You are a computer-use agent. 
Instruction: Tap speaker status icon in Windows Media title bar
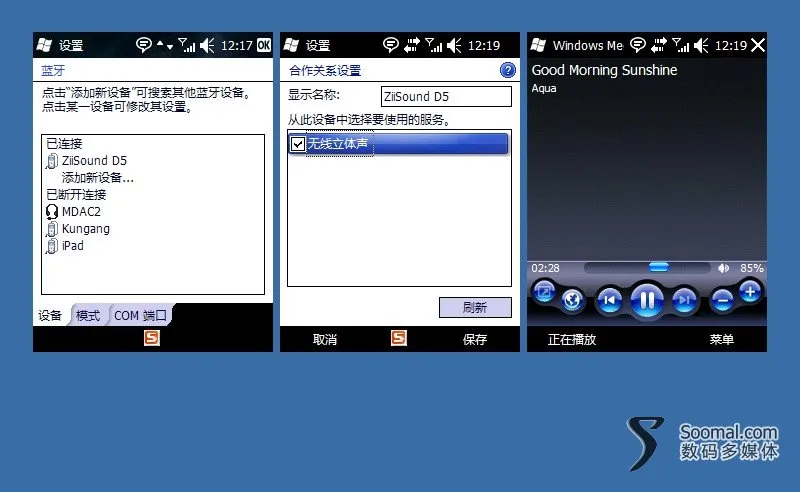click(x=701, y=45)
